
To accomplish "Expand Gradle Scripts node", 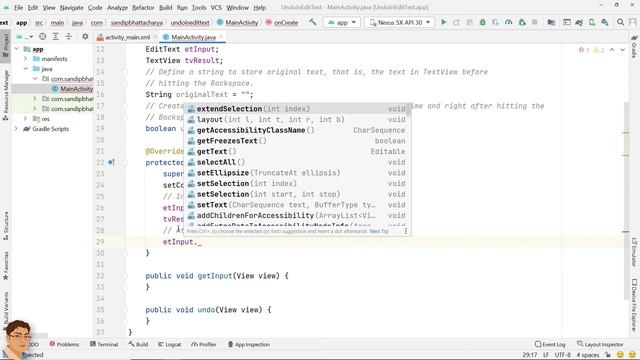I will [x=17, y=129].
